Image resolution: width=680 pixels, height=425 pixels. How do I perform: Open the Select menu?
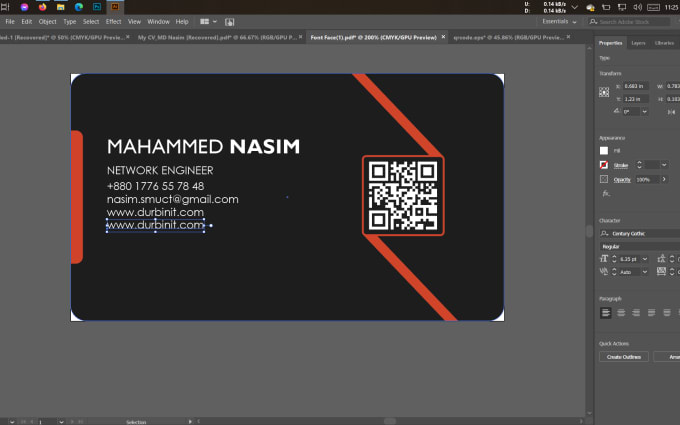click(91, 21)
